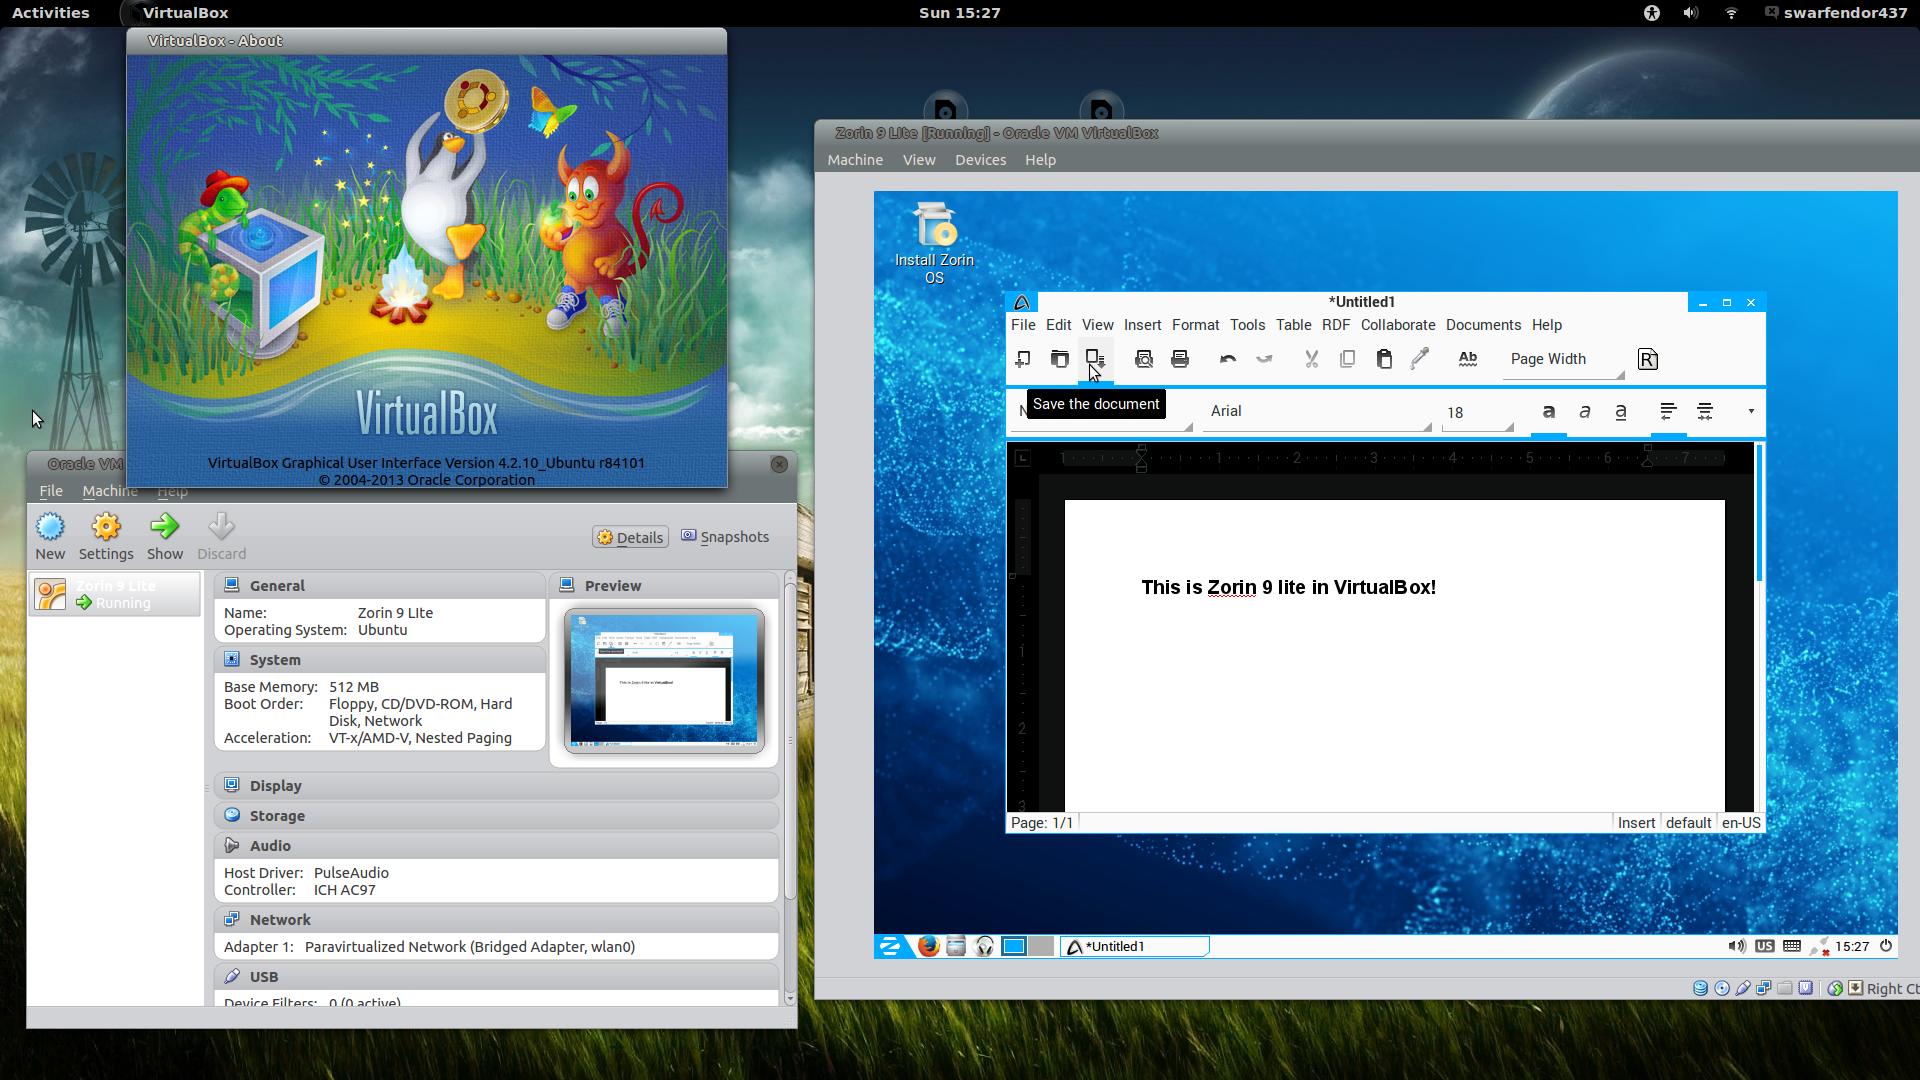Open GNOME Activities overview
Screen dimensions: 1920x1080
pos(50,13)
